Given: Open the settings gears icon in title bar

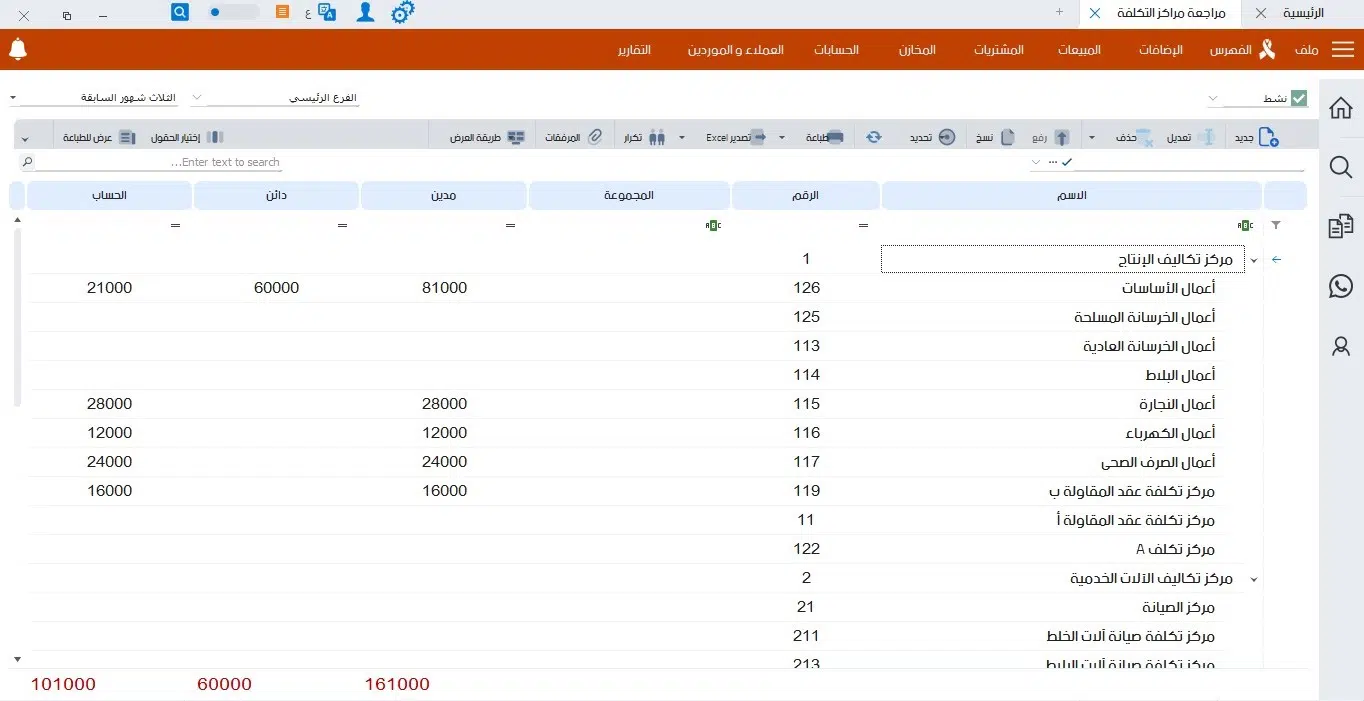Looking at the screenshot, I should 402,12.
